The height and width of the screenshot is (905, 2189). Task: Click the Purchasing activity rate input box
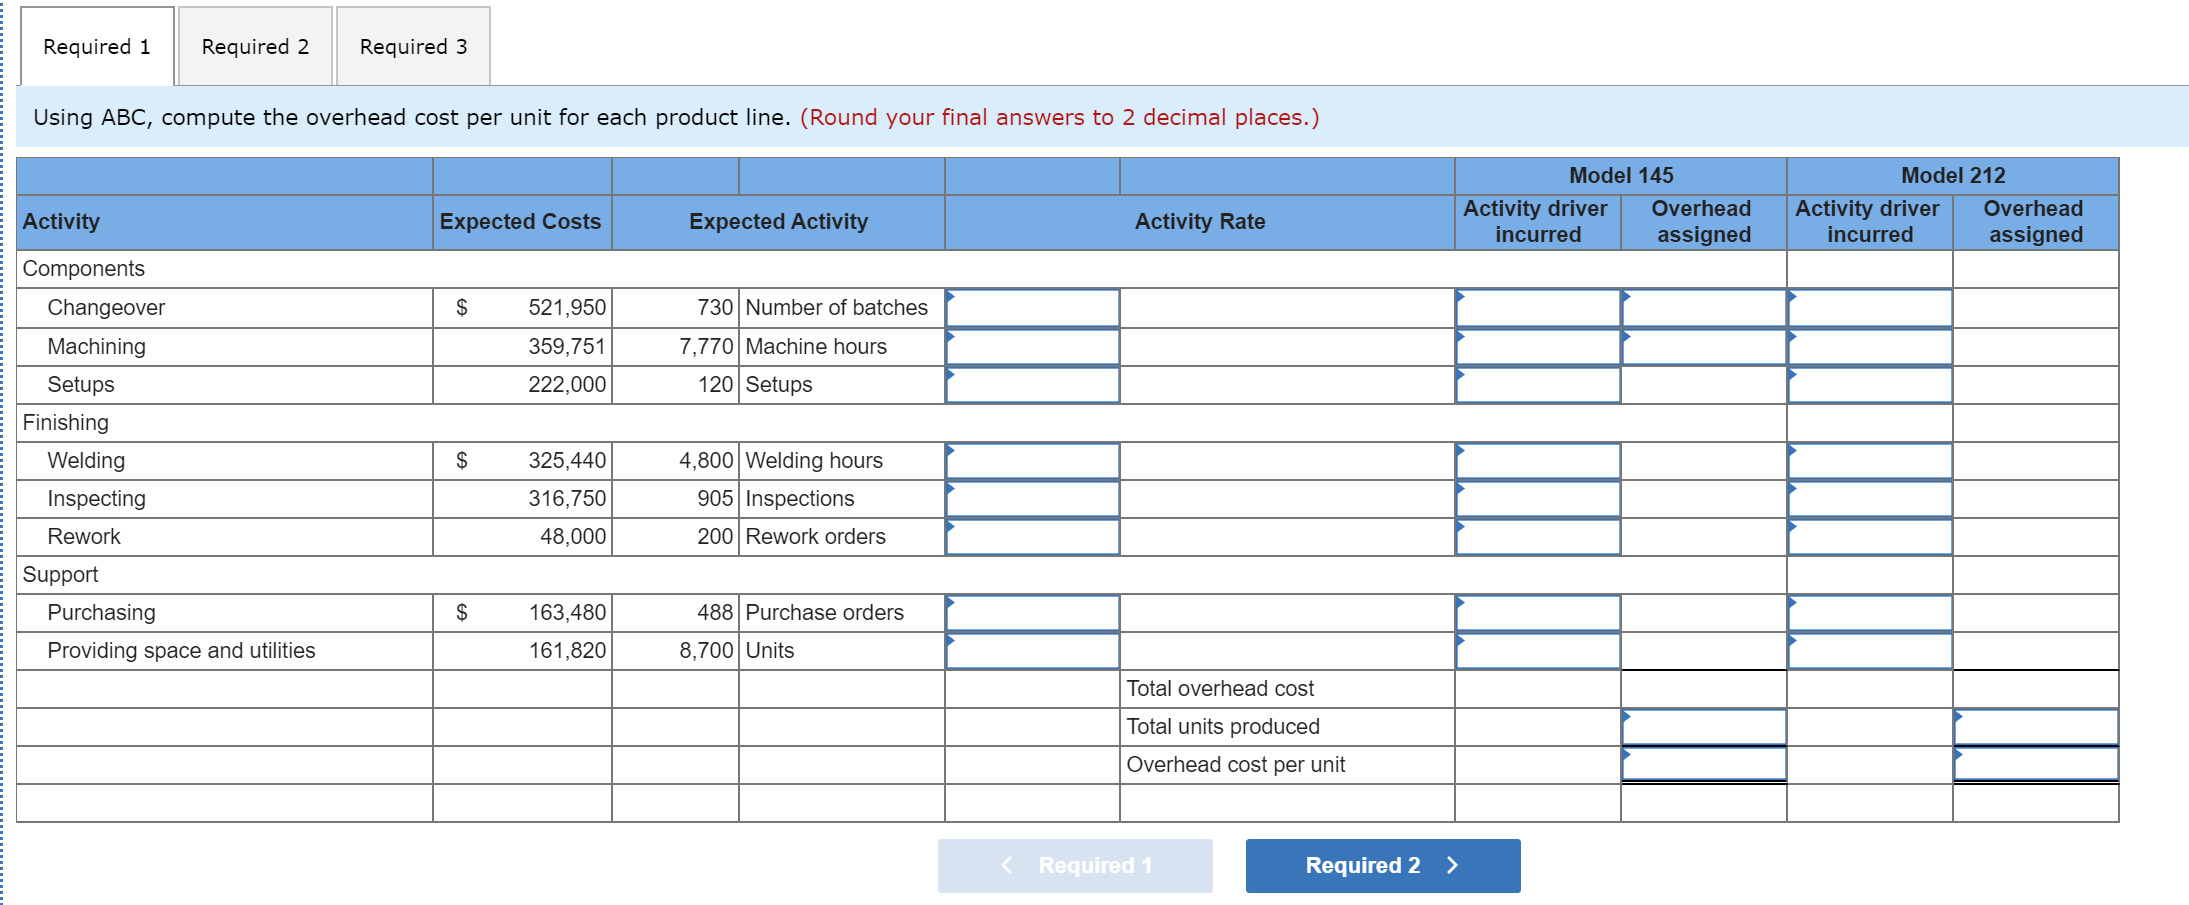point(1032,612)
